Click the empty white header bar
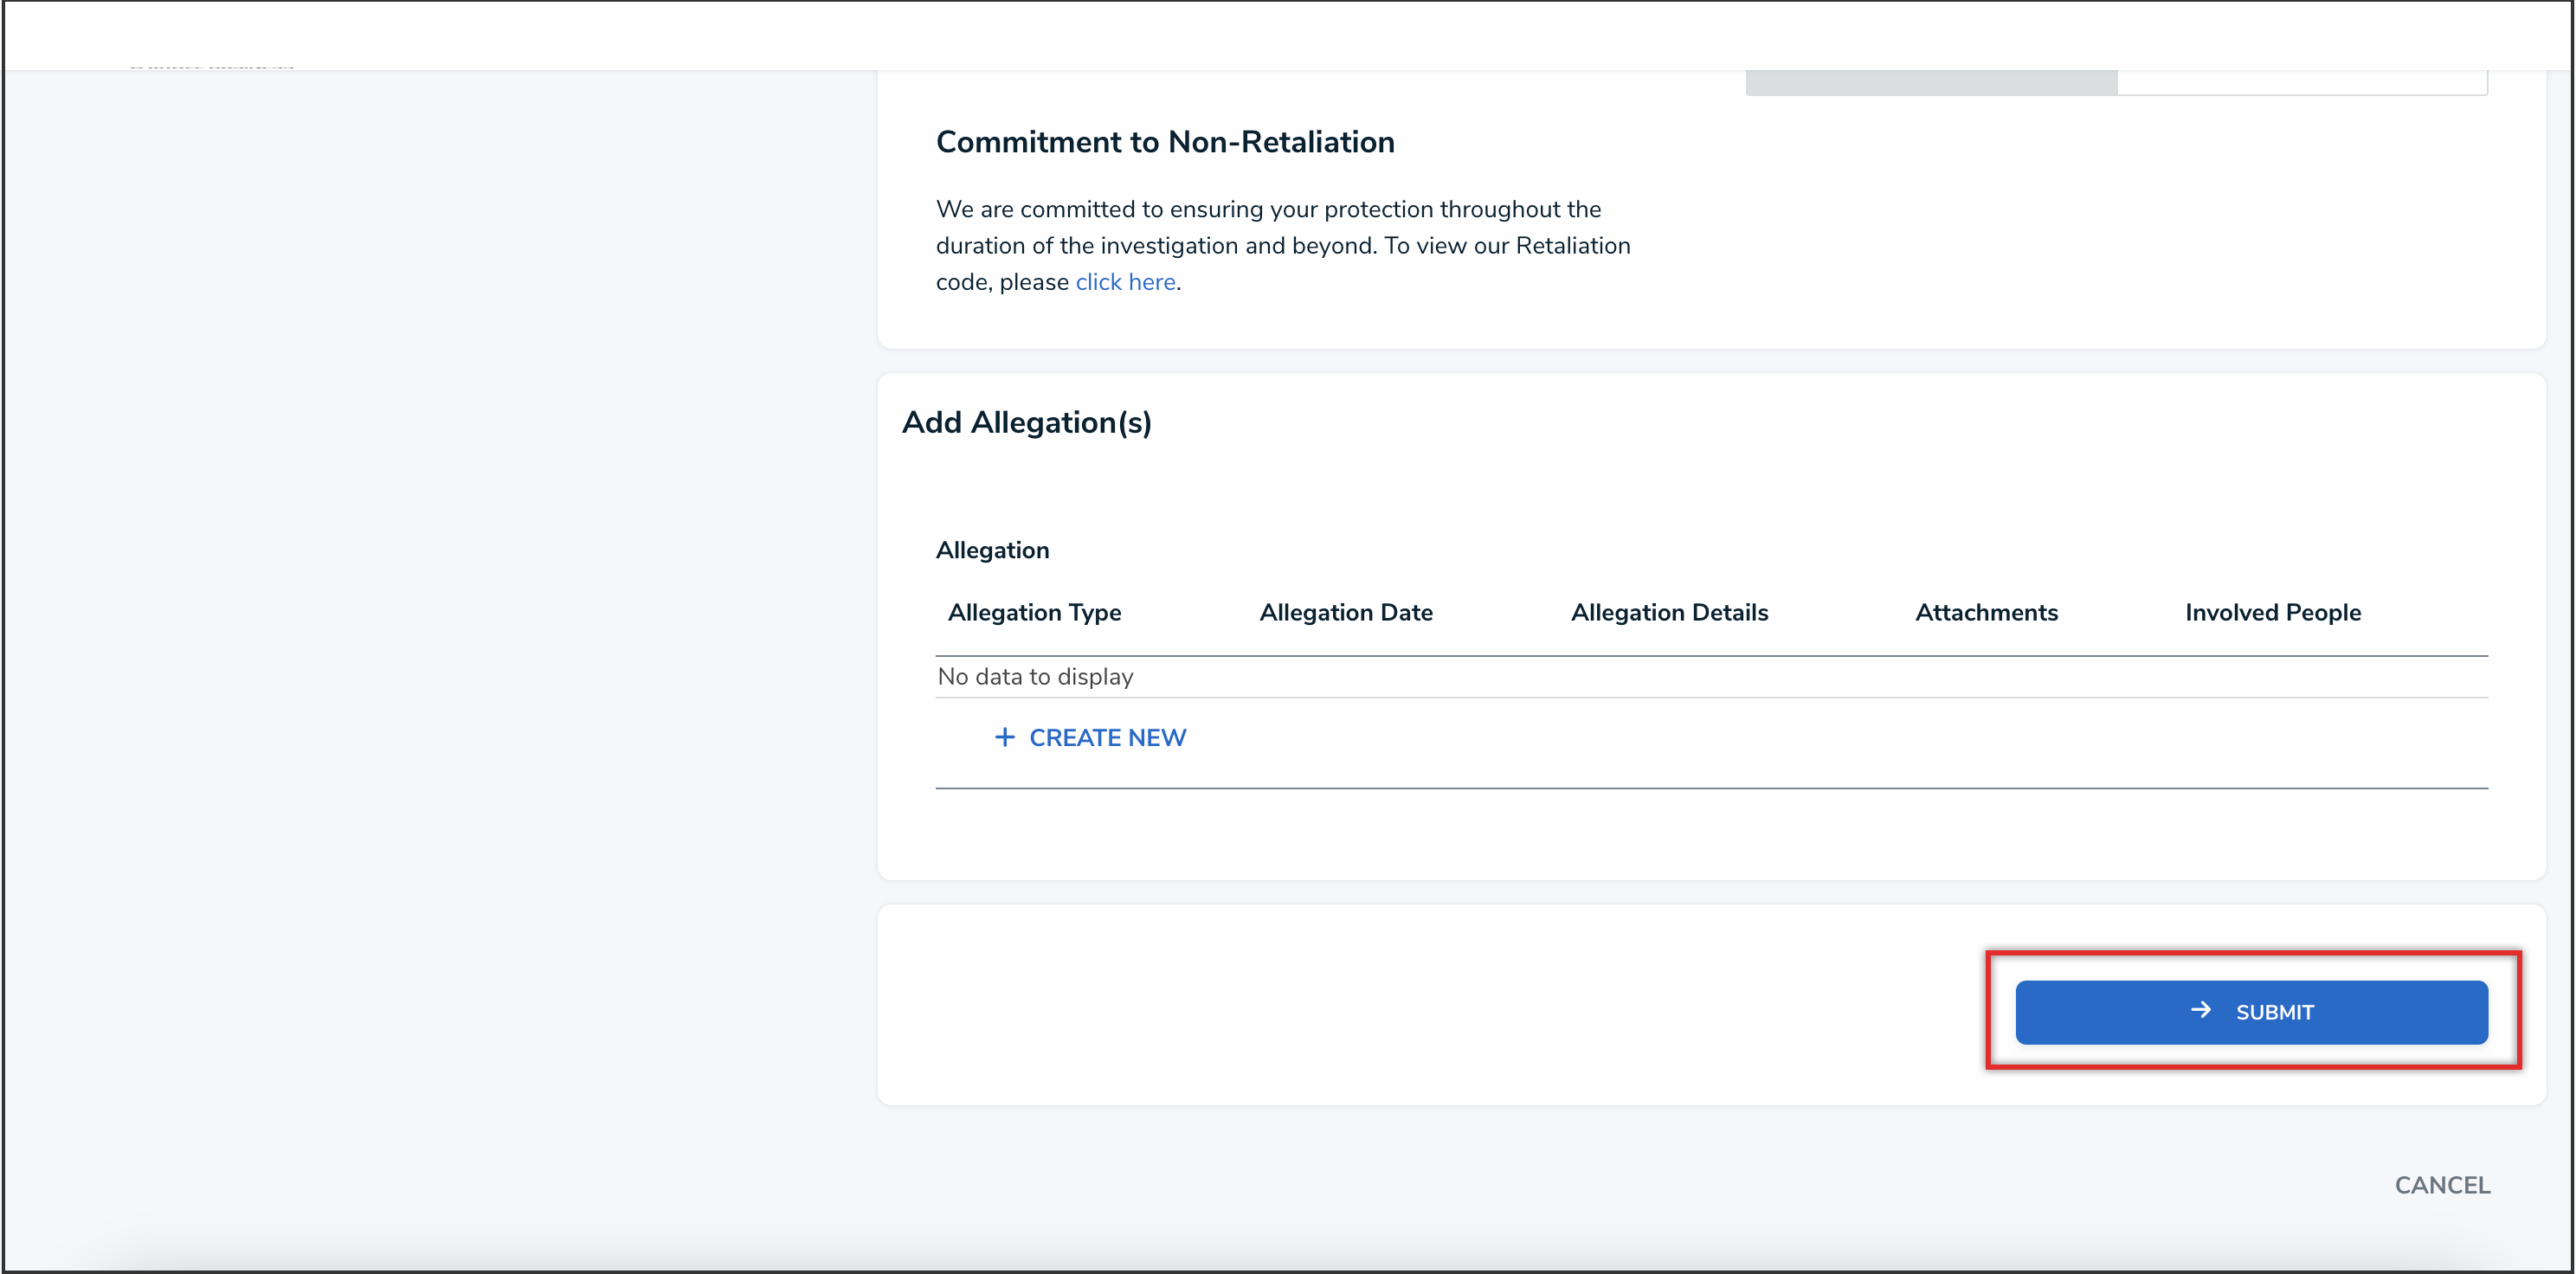Screen dimensions: 2576x1274 pyautogui.click(x=1288, y=35)
